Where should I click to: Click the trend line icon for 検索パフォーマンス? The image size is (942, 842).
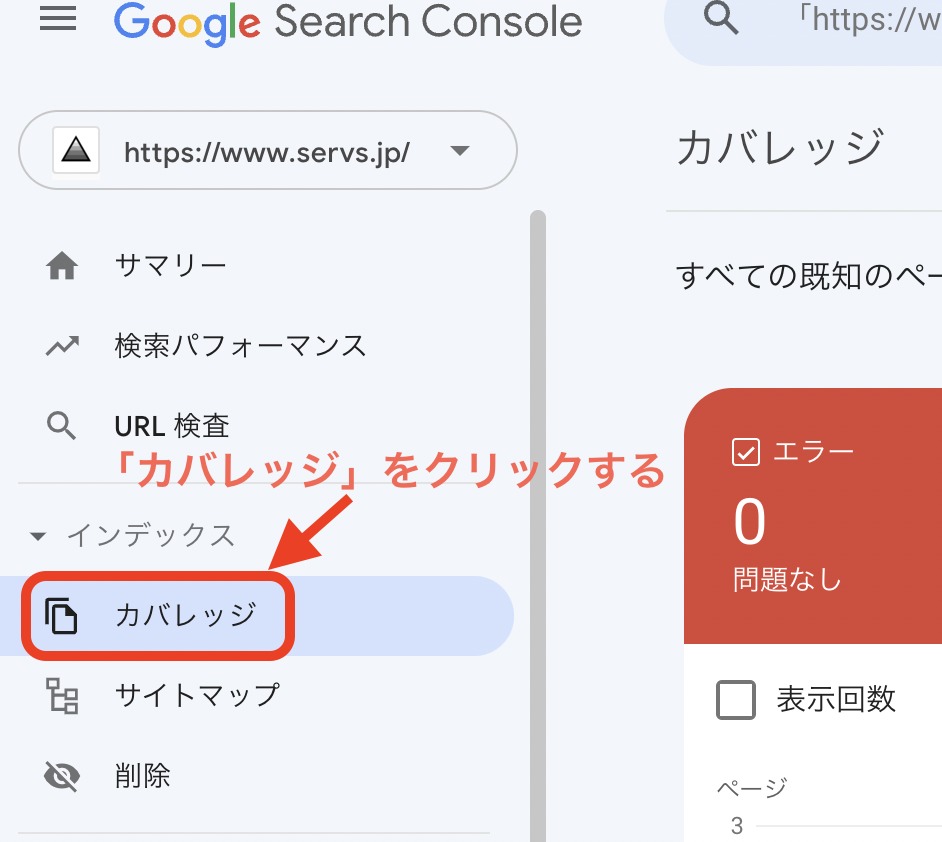point(62,345)
